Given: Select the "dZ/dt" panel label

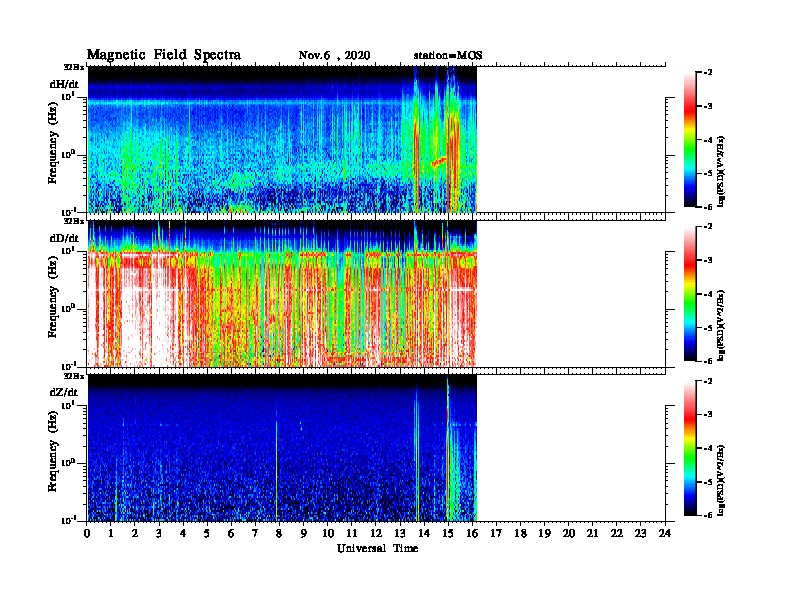Looking at the screenshot, I should [64, 392].
